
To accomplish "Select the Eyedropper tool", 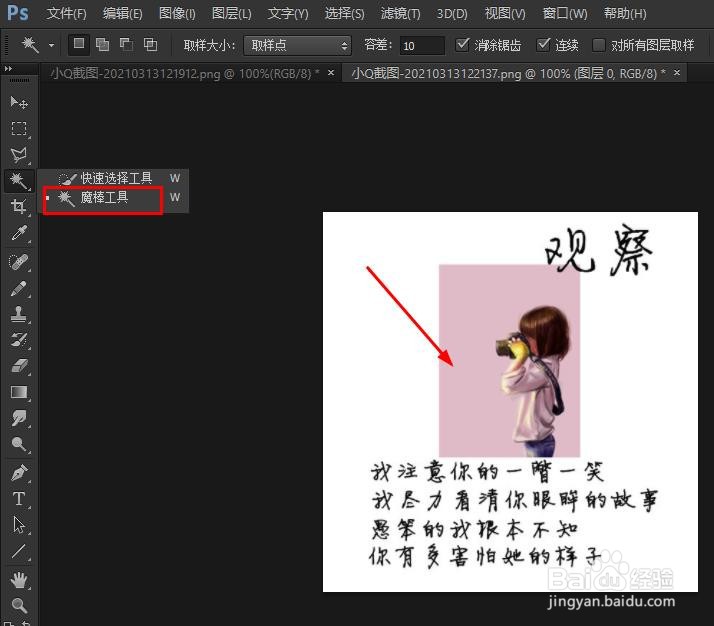I will 19,233.
